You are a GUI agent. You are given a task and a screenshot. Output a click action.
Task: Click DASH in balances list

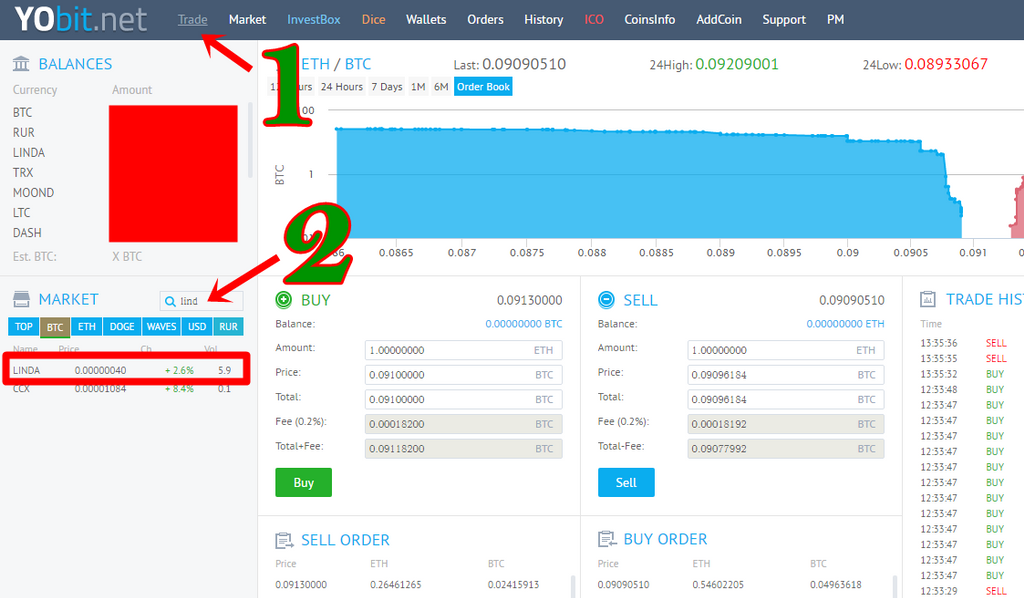click(27, 232)
